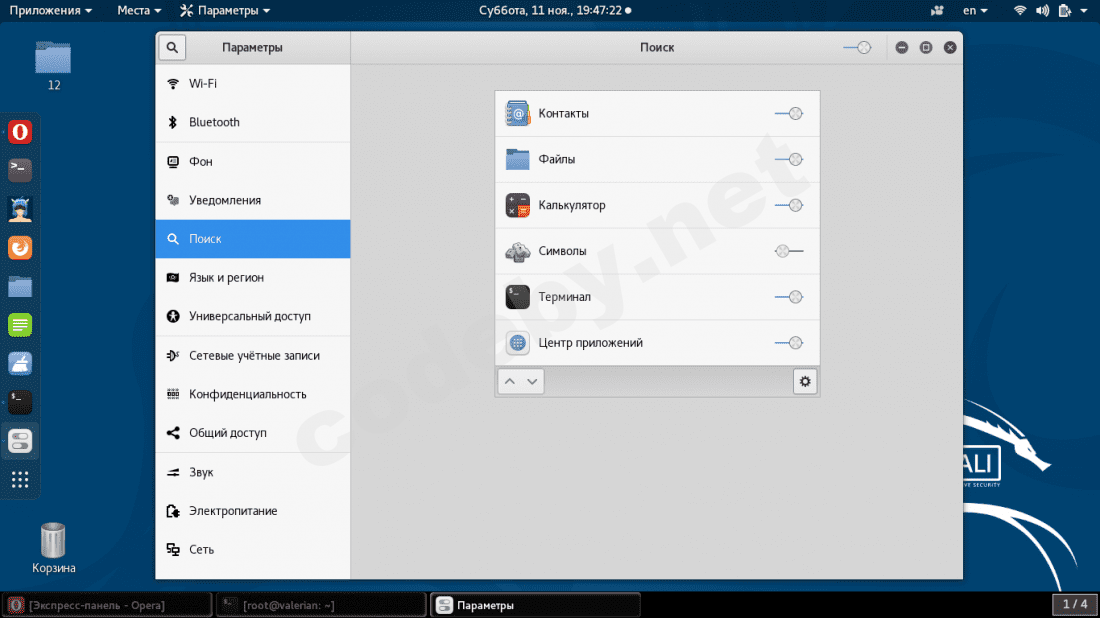
Task: Select Уведомления in the sidebar
Action: (253, 200)
